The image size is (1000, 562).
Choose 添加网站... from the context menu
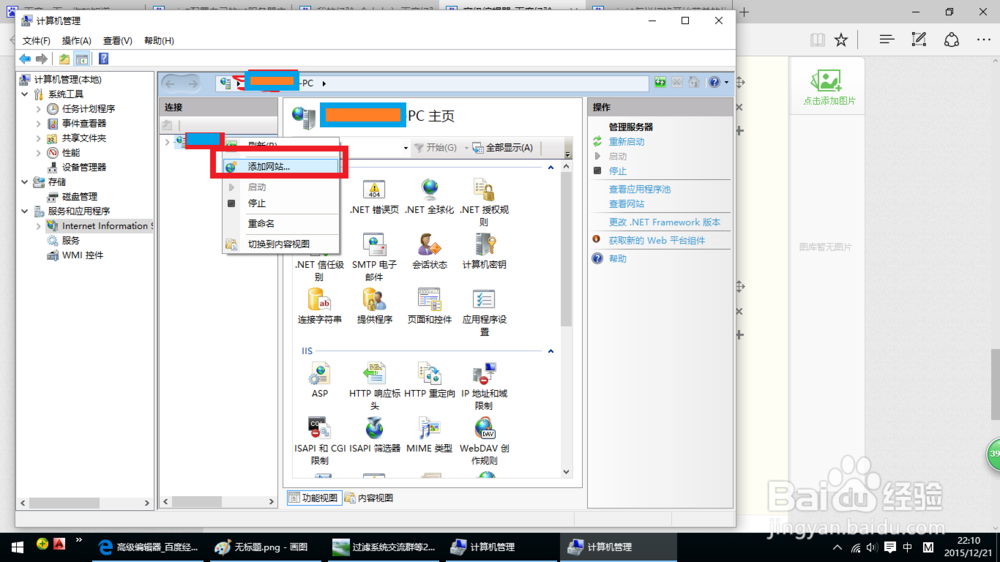click(x=280, y=166)
